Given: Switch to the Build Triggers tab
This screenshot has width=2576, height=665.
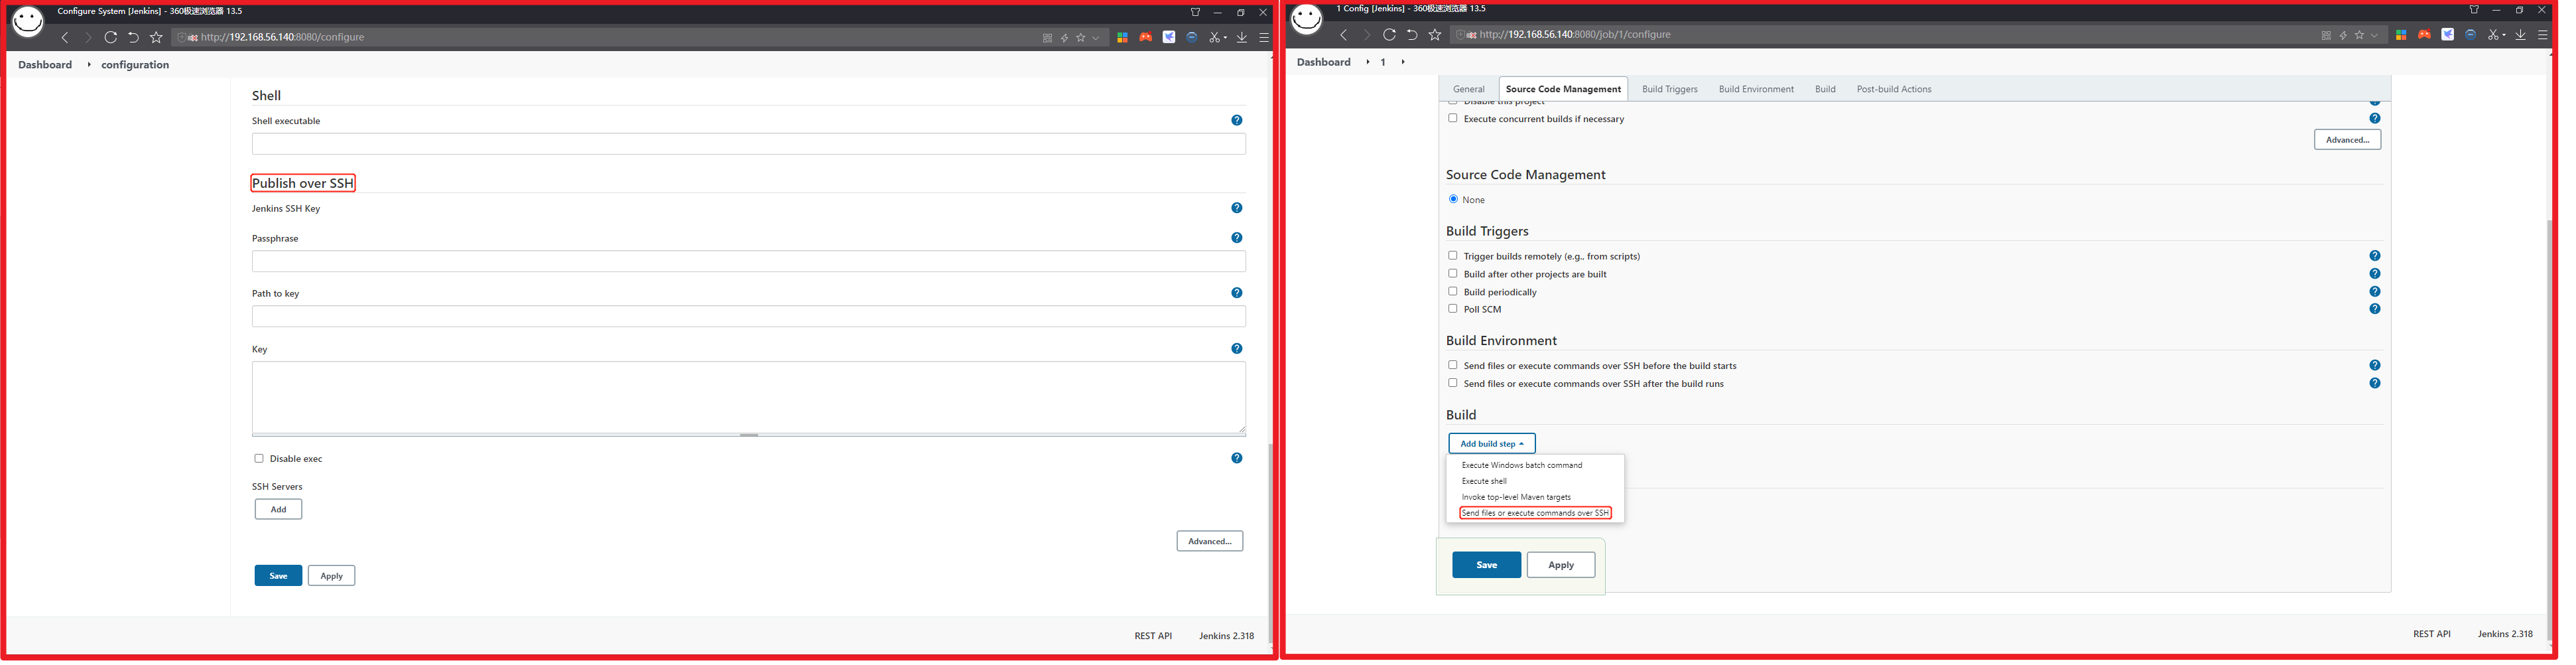Looking at the screenshot, I should (1669, 89).
